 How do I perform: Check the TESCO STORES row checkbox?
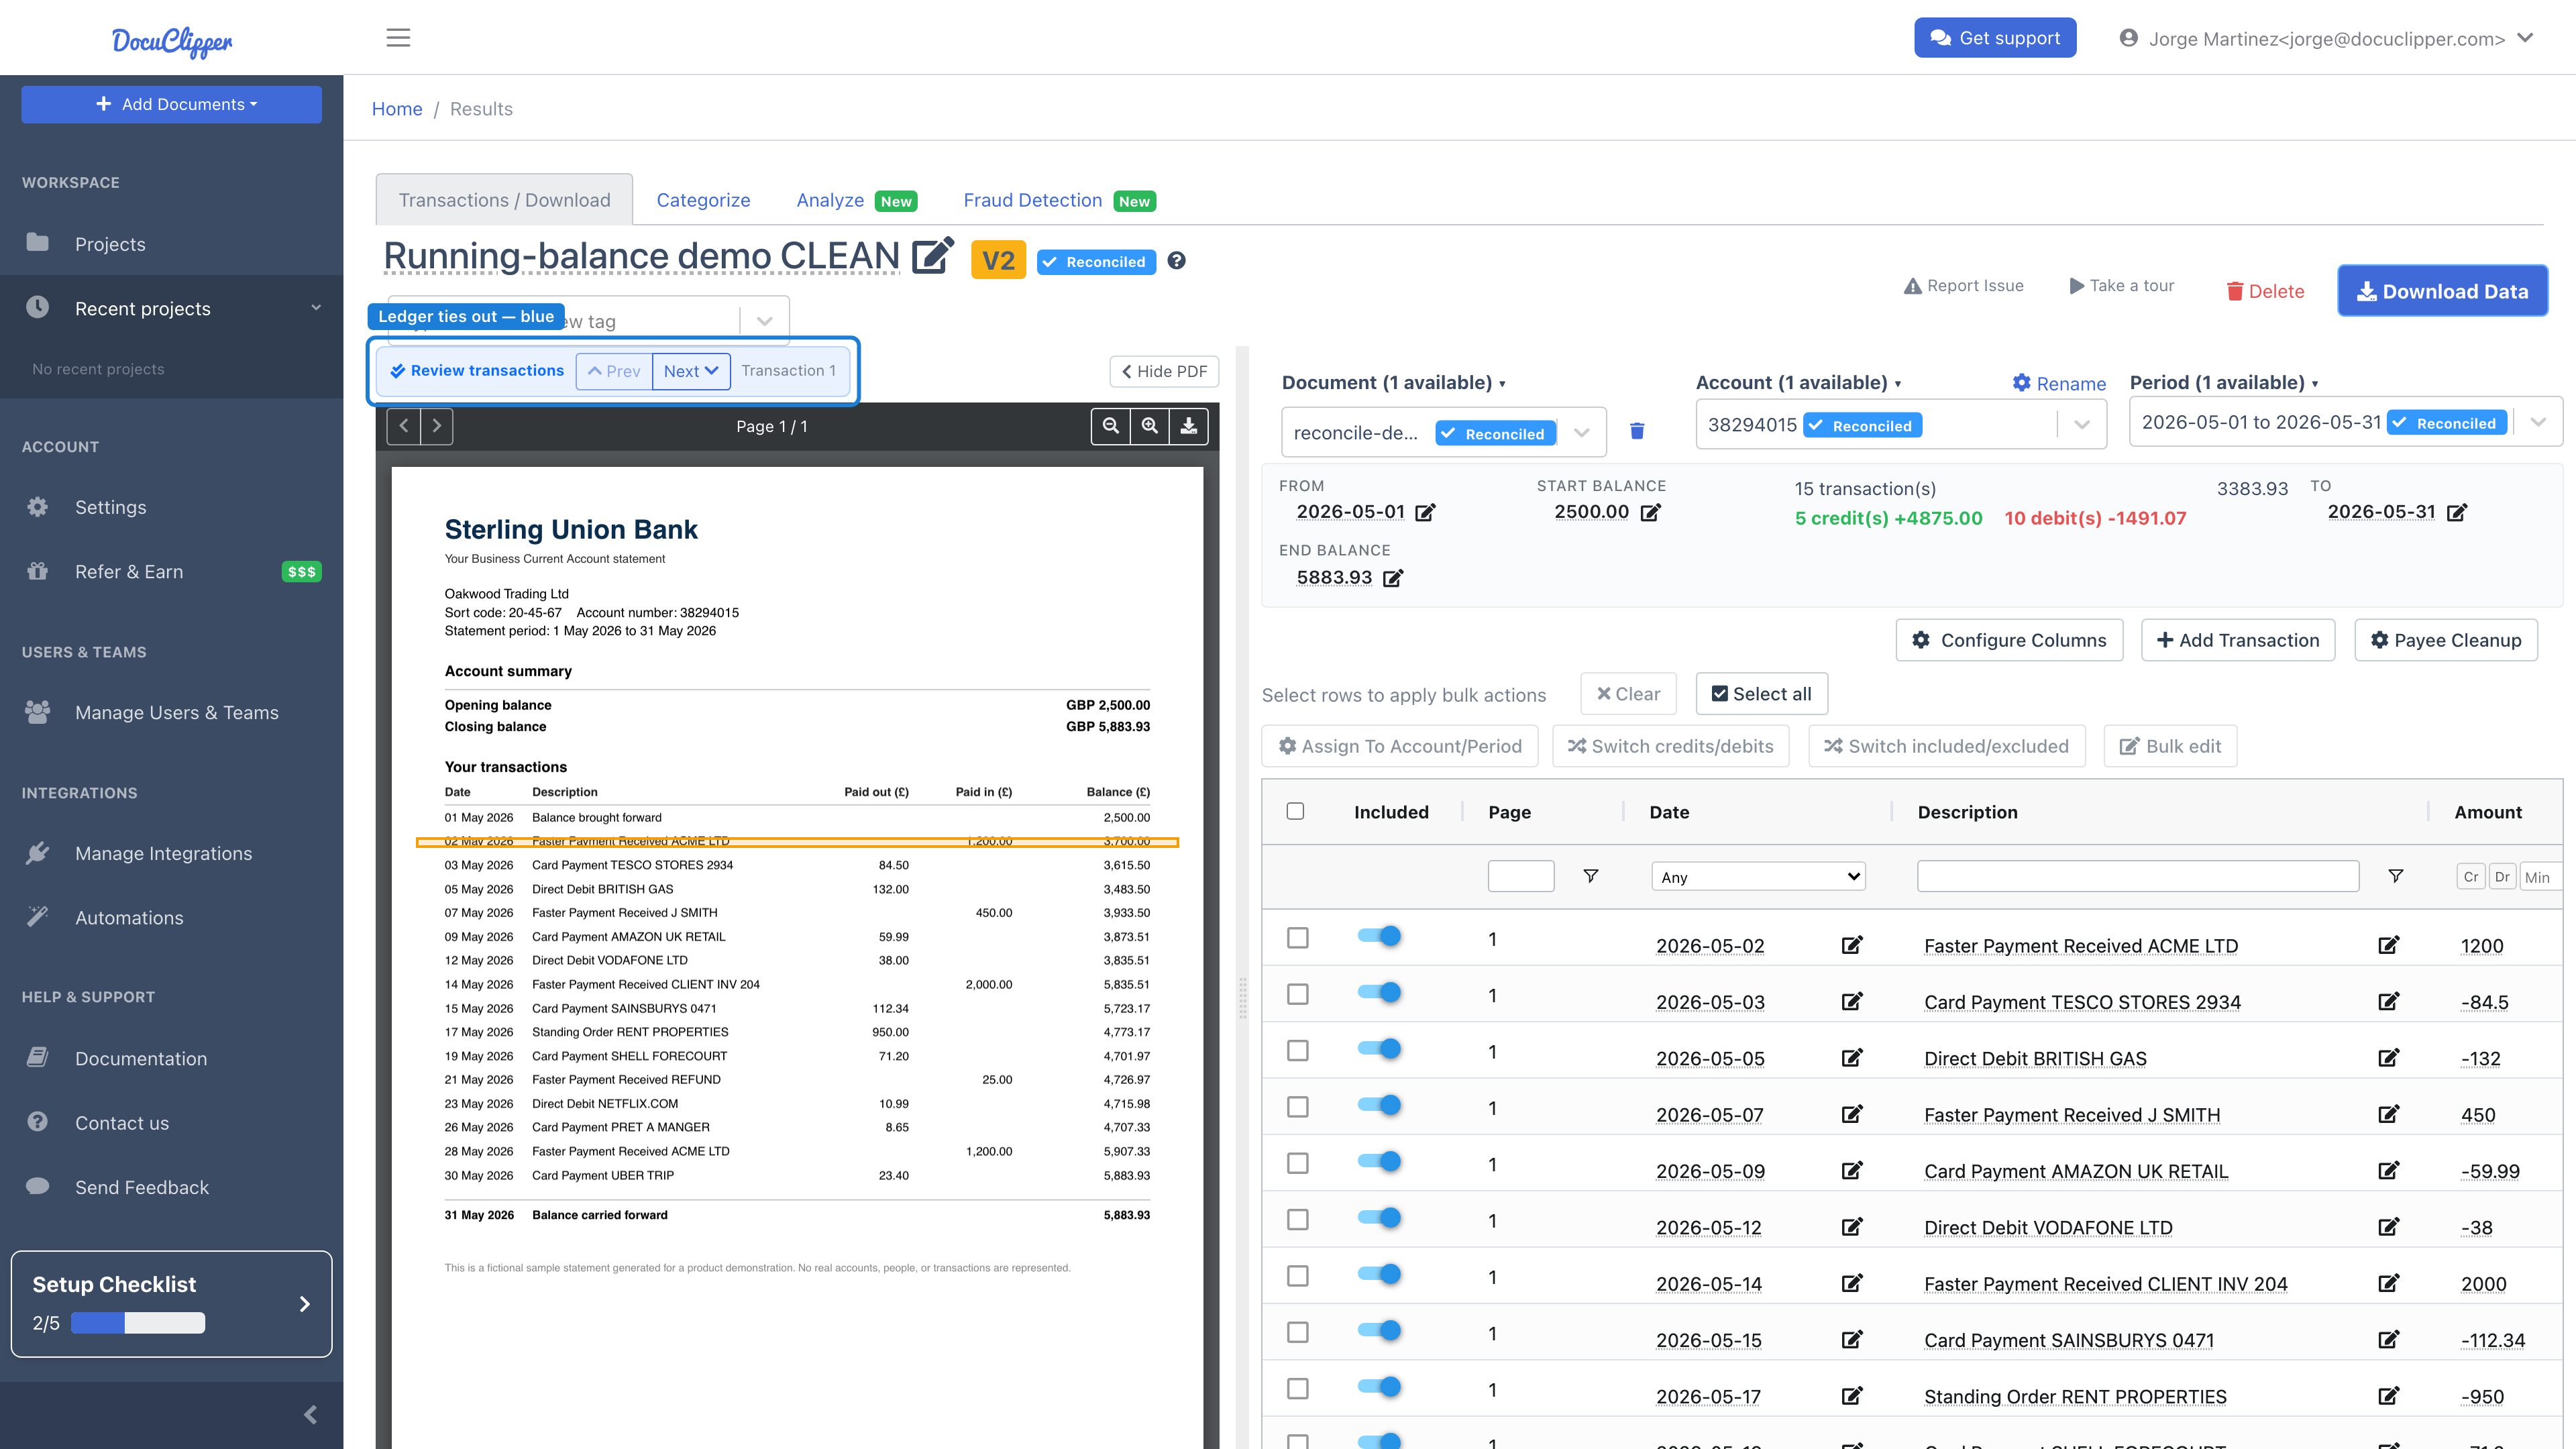coord(1298,994)
